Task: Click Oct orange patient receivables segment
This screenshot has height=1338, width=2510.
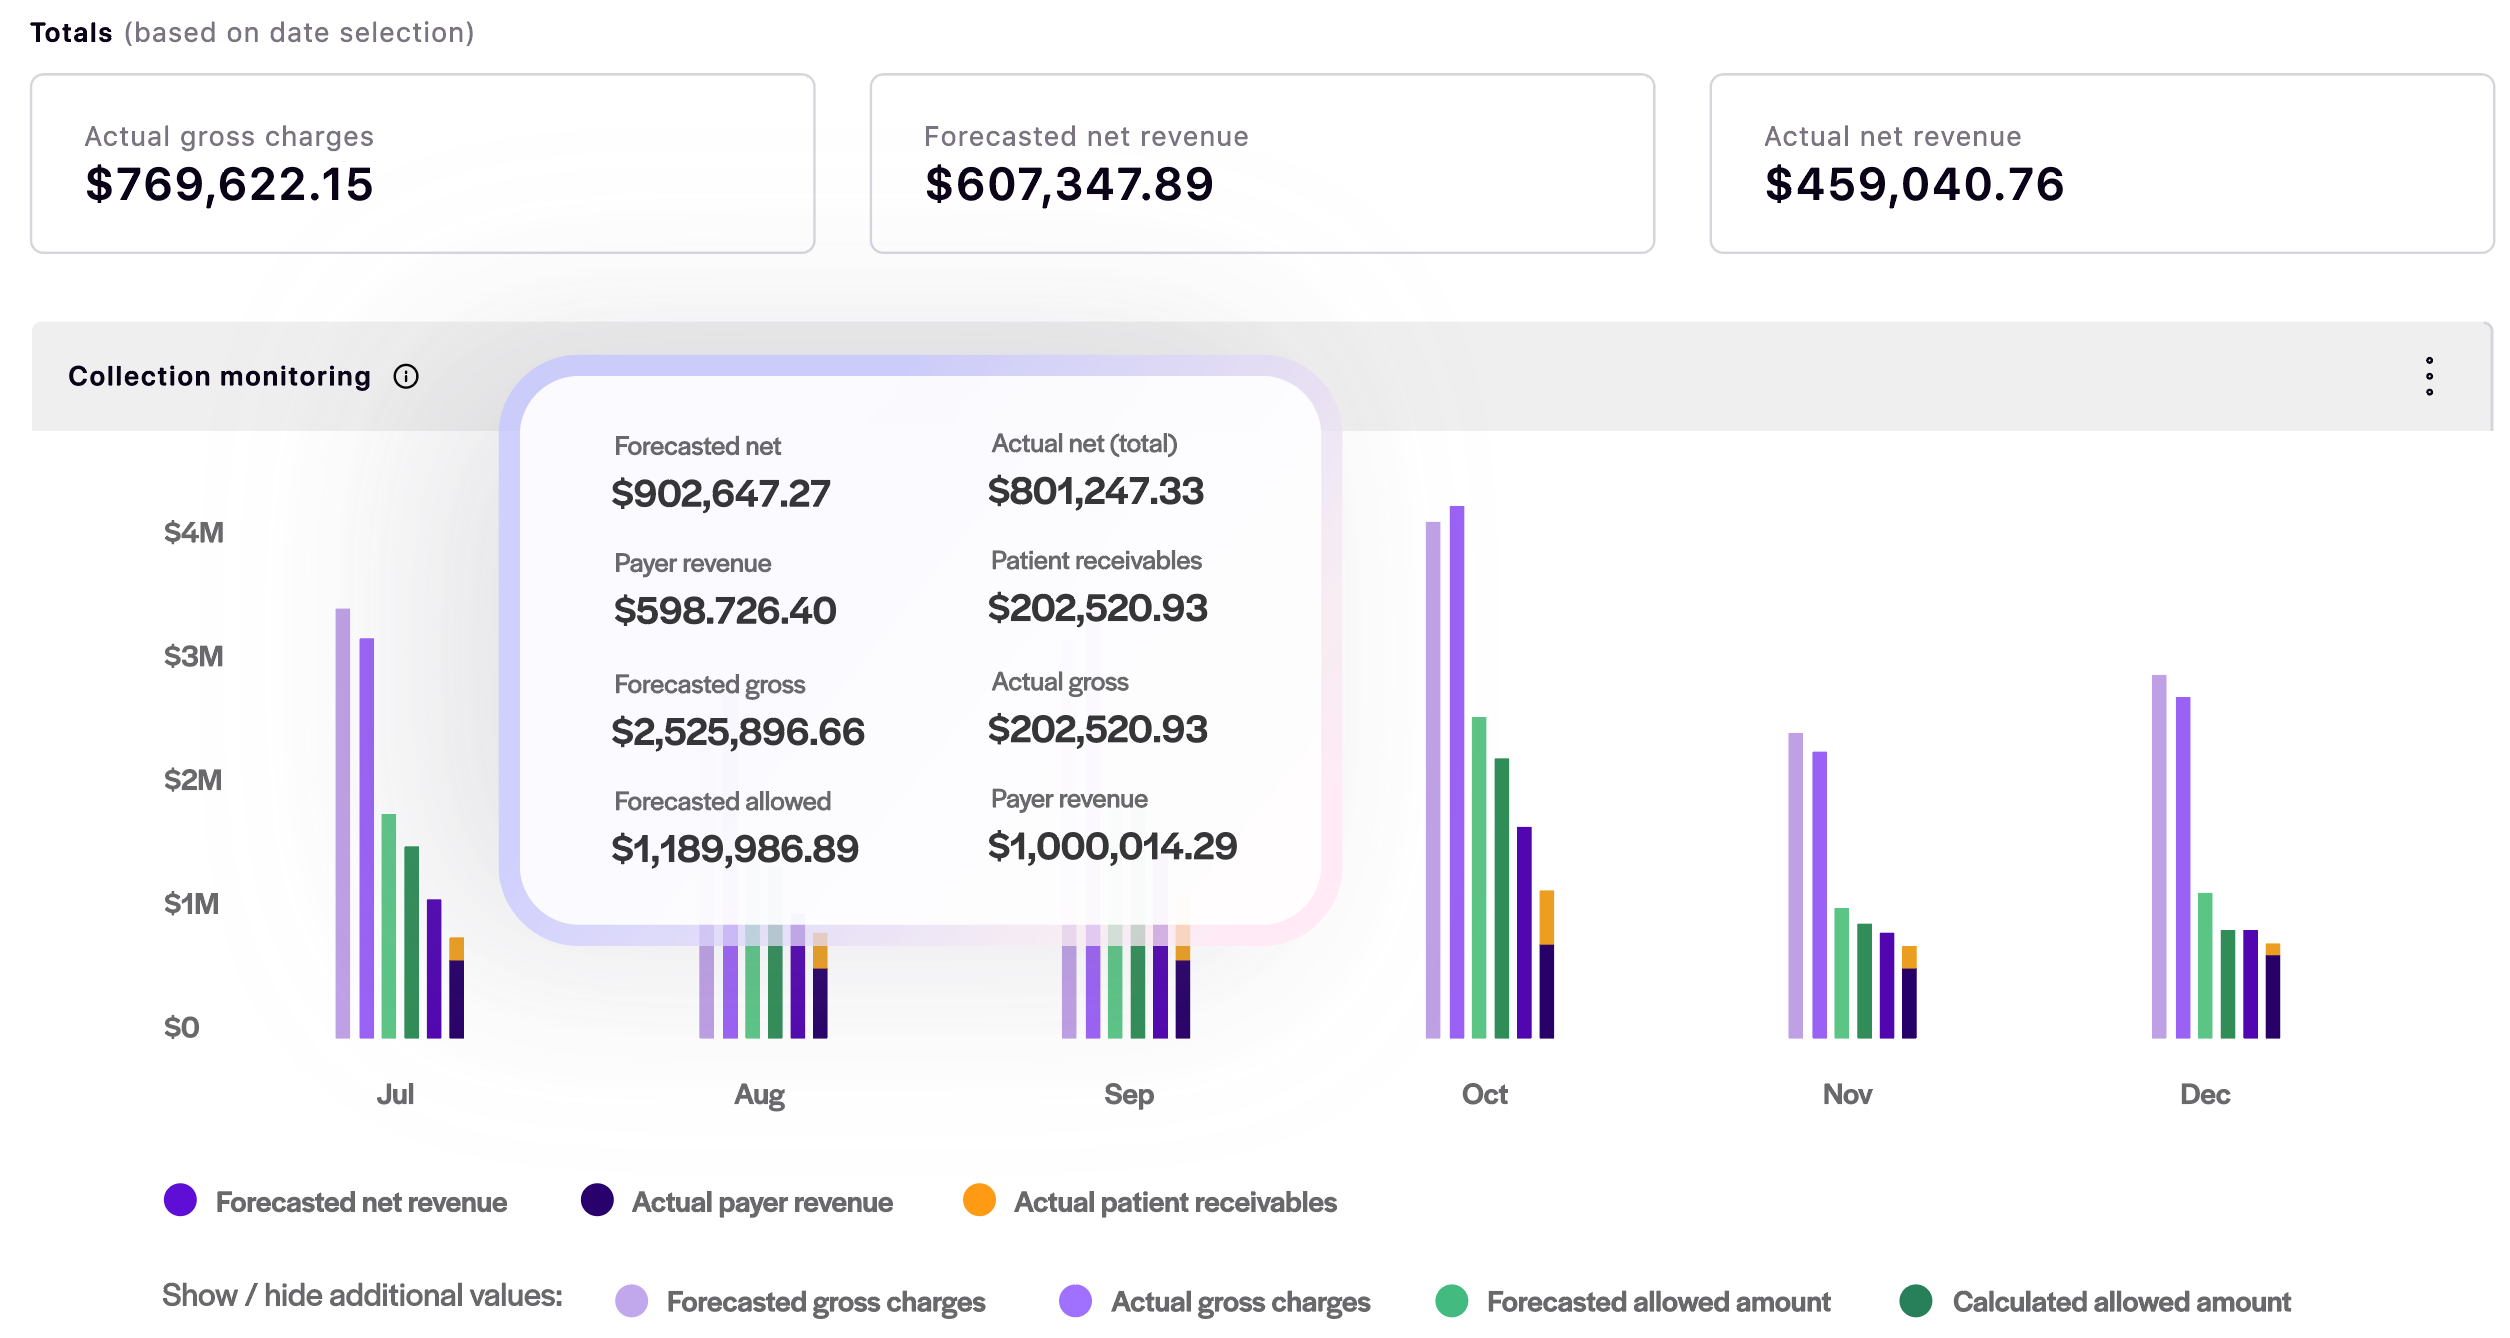Action: pos(1547,916)
